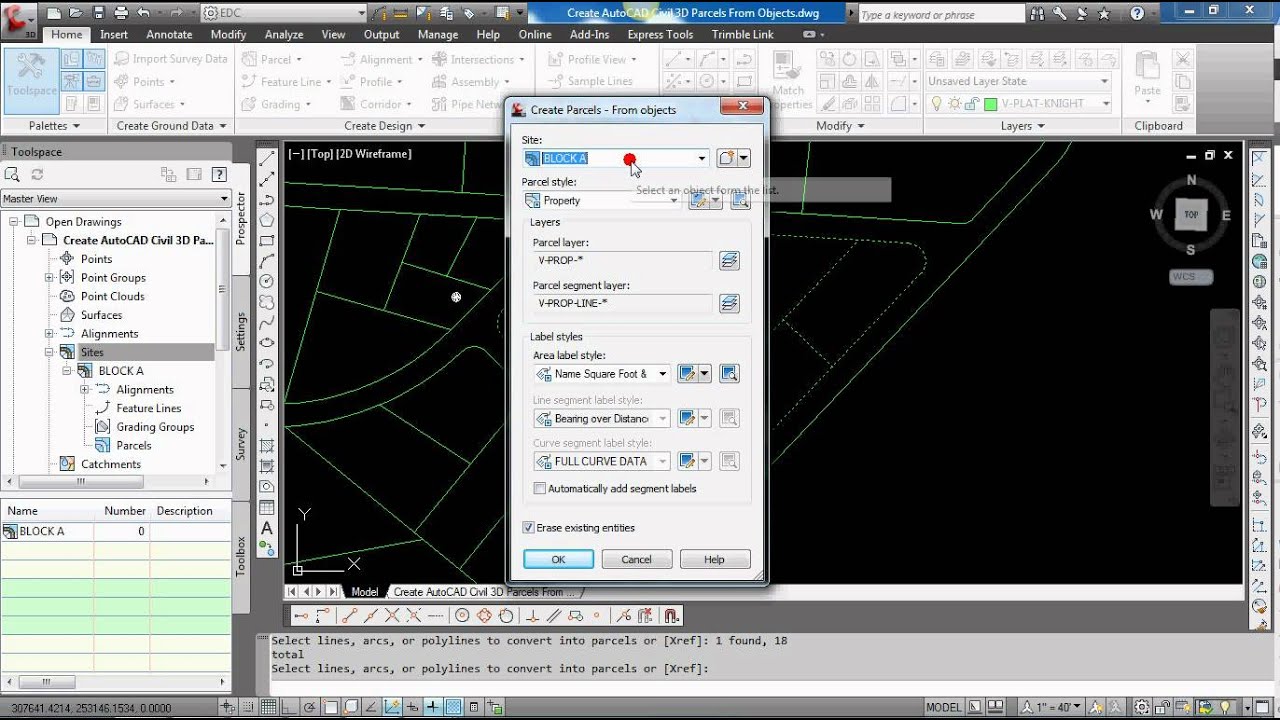Viewport: 1280px width, 720px height.
Task: Click Help in Create Parcels dialog
Action: [714, 560]
